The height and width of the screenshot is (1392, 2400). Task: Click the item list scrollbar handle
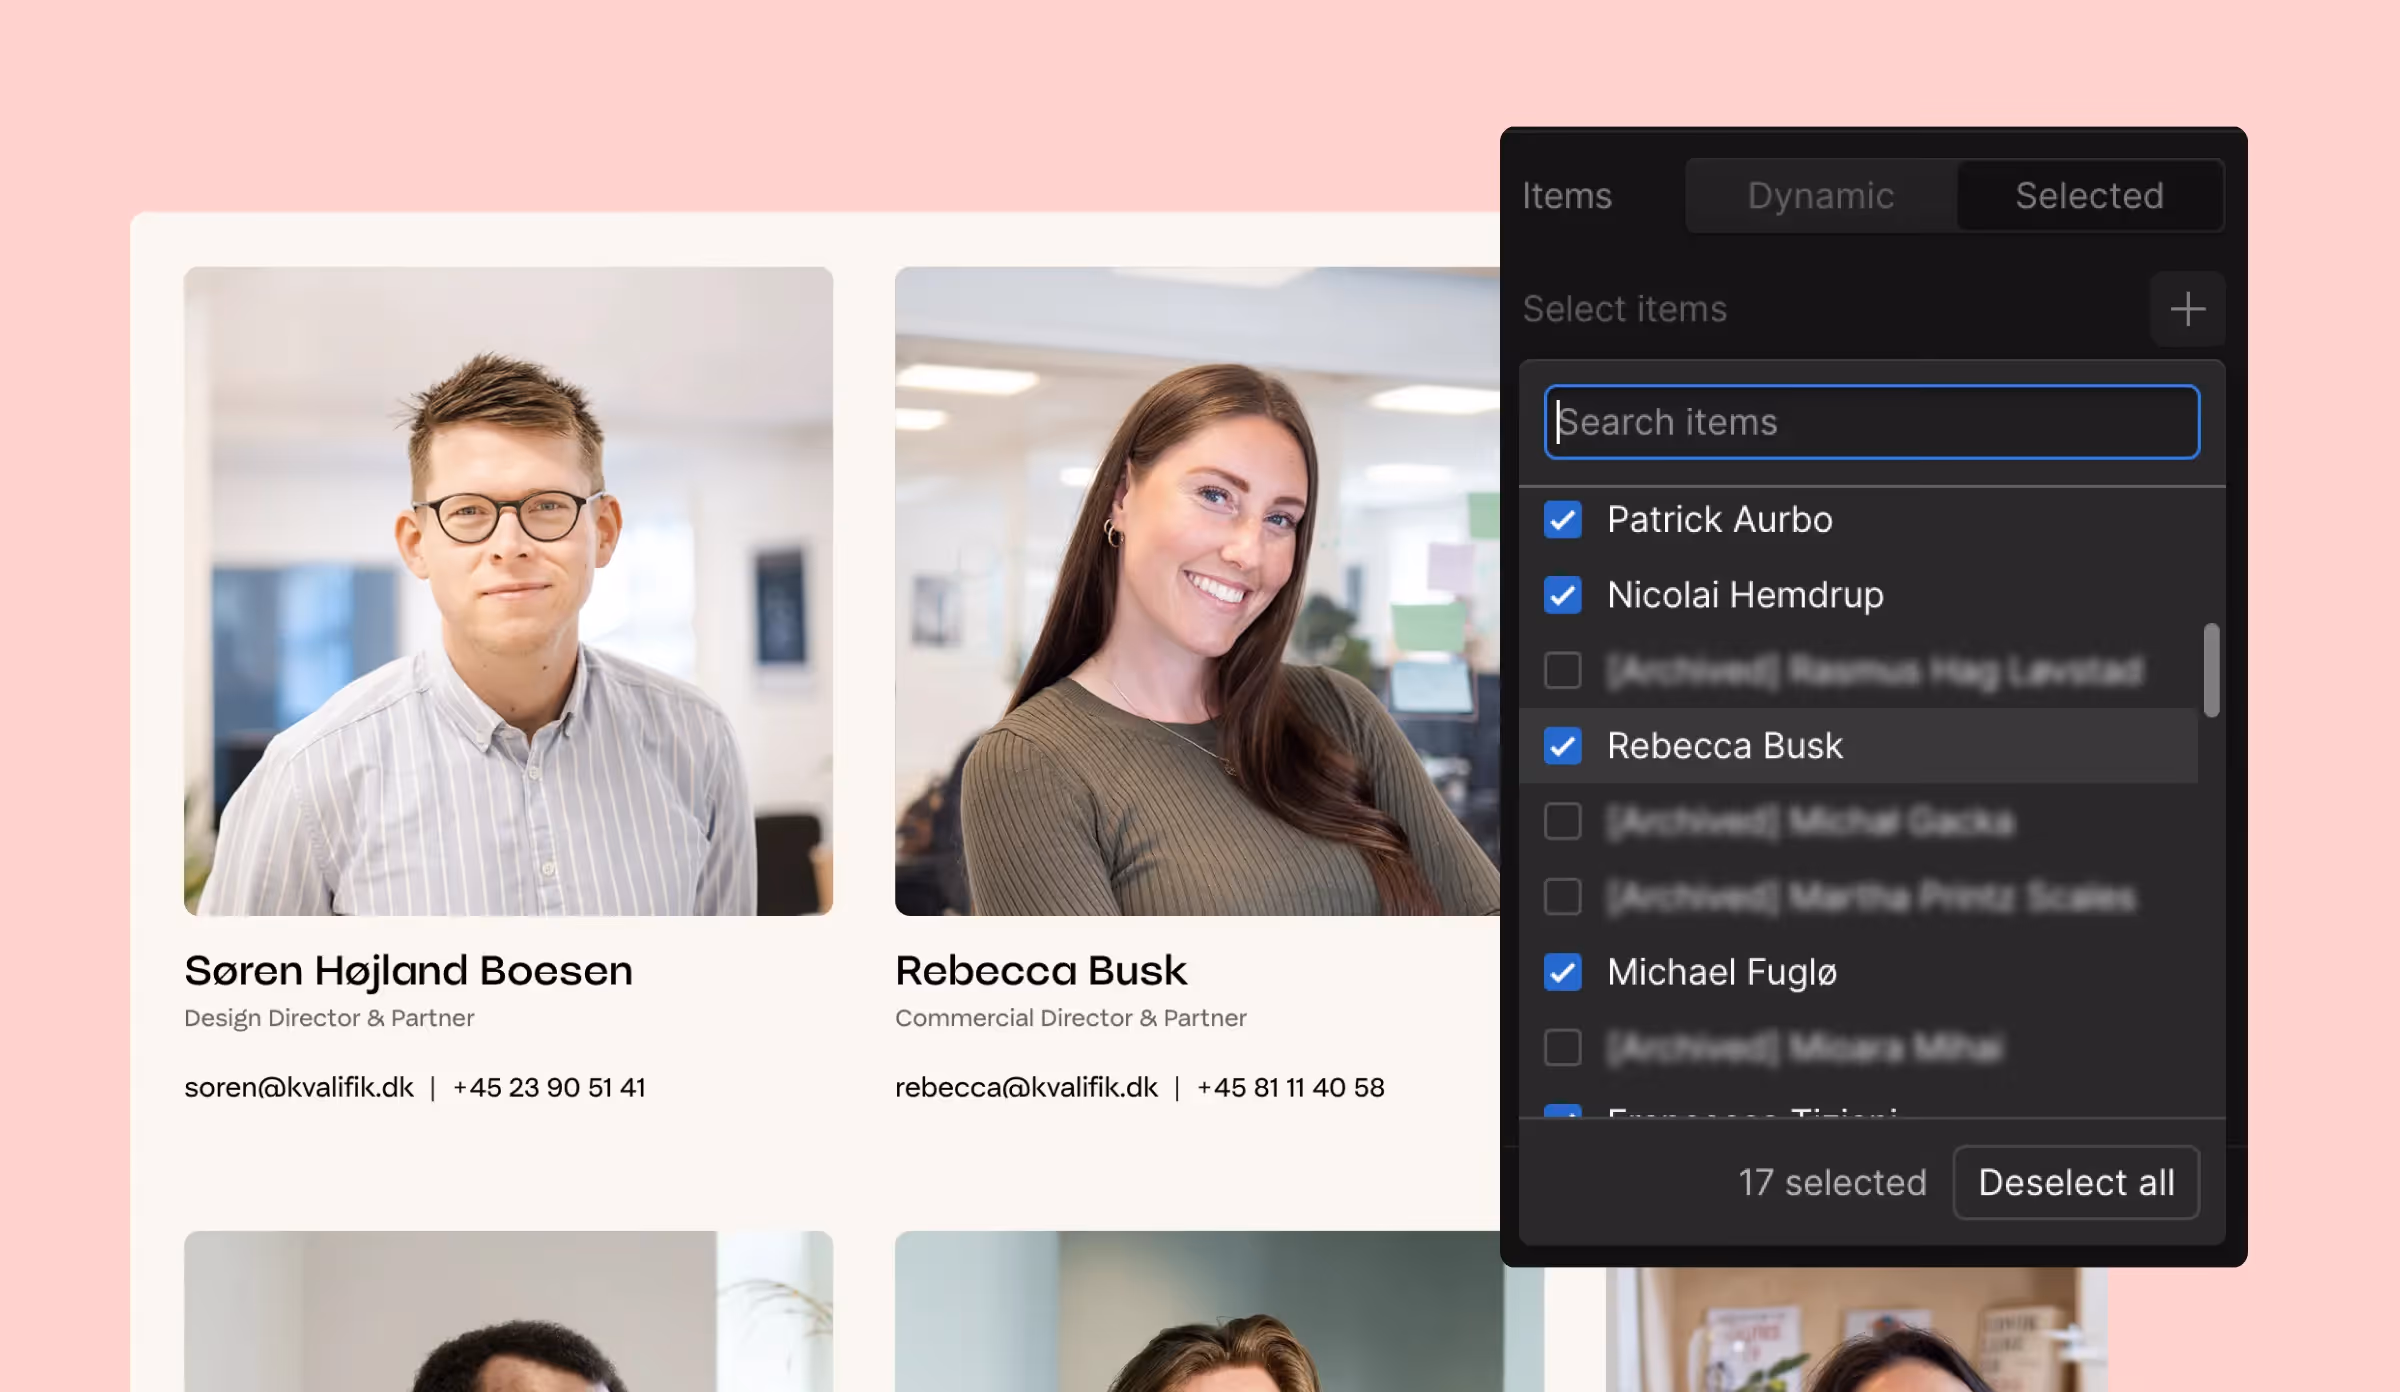click(2211, 670)
